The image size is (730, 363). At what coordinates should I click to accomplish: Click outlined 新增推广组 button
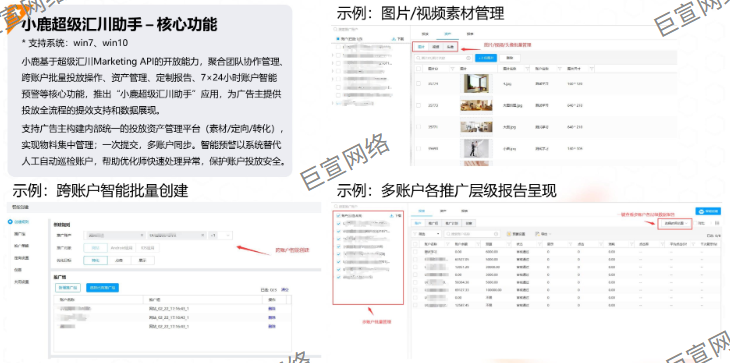68,288
